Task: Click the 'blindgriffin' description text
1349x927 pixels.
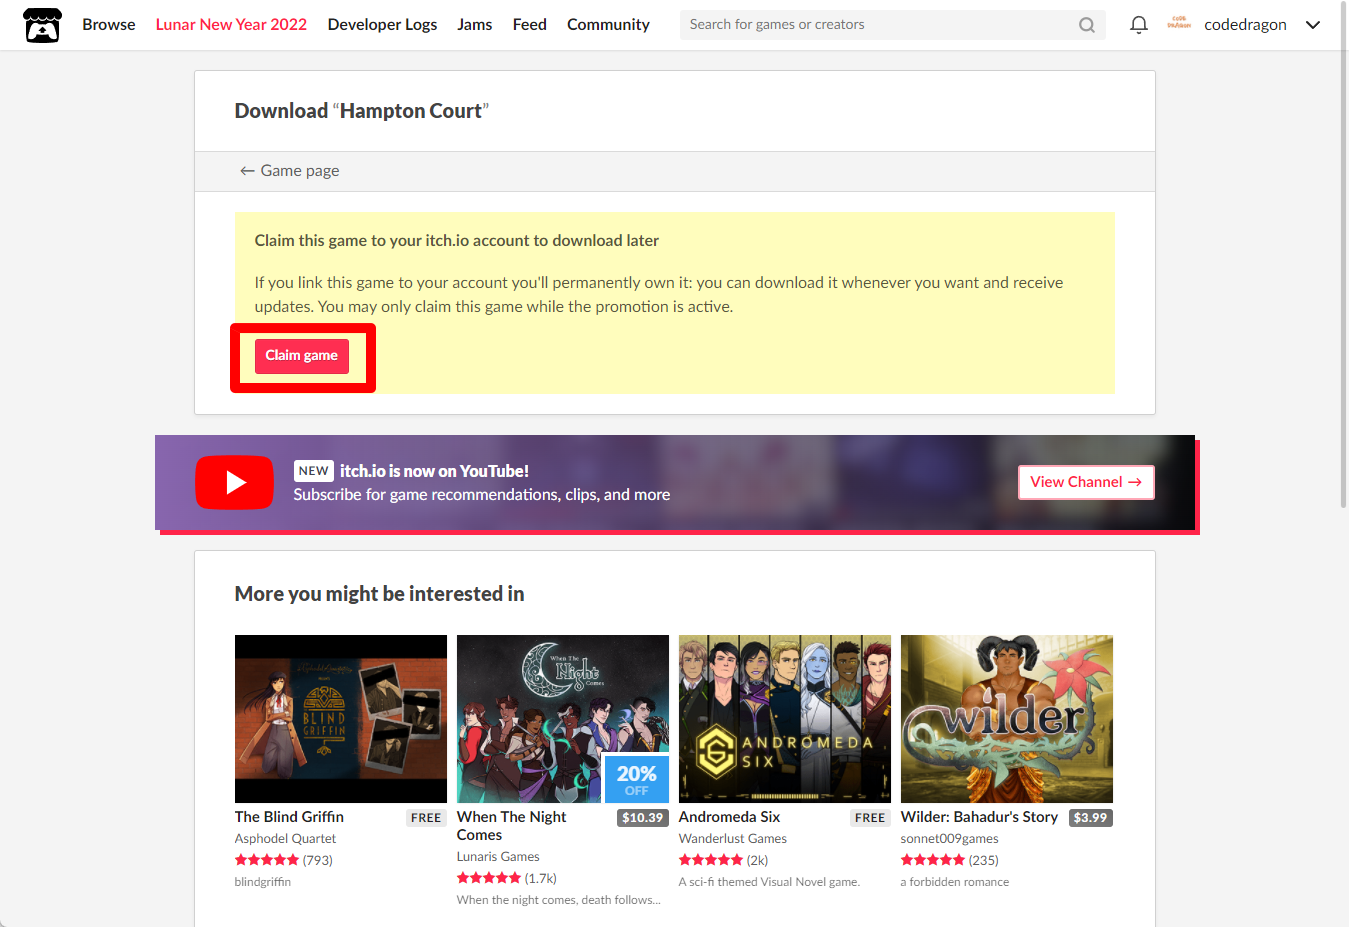Action: [263, 882]
